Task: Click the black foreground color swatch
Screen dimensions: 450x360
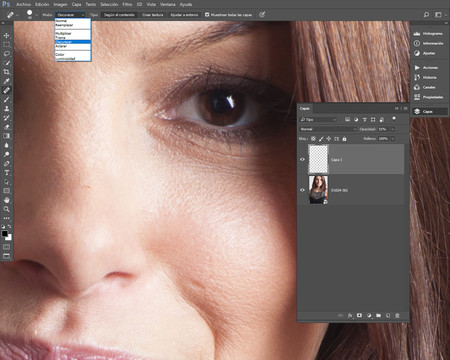Action: (4, 233)
